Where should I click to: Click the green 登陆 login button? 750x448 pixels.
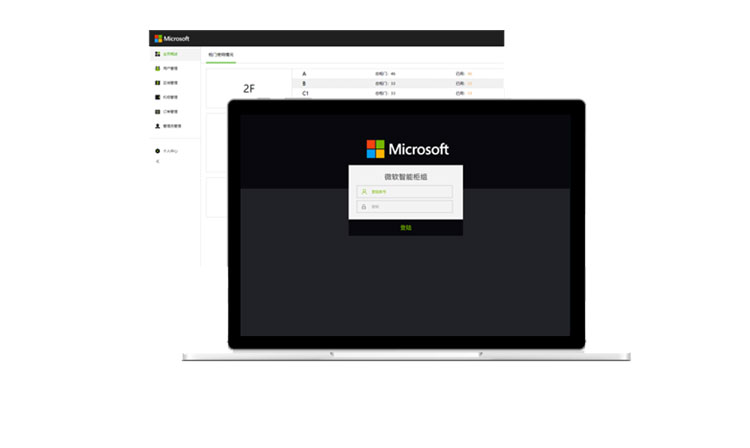click(x=406, y=228)
